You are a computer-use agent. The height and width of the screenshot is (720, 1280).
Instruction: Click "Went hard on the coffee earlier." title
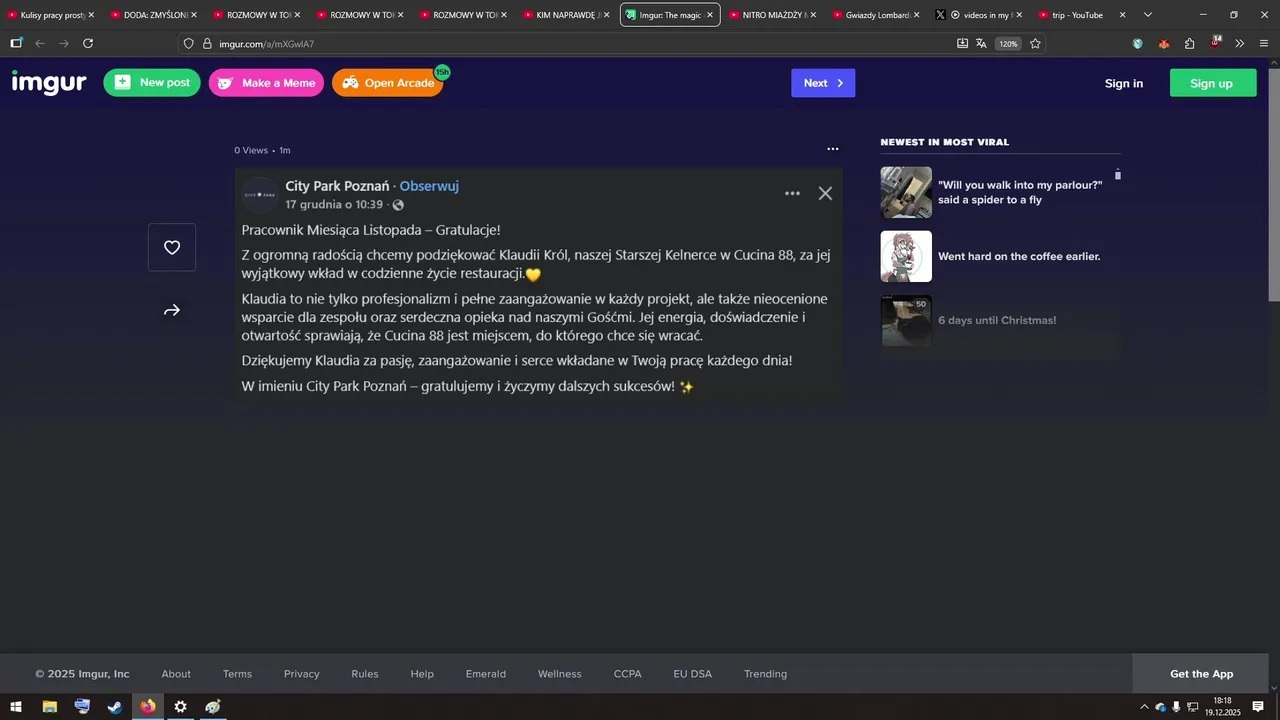(x=1019, y=256)
